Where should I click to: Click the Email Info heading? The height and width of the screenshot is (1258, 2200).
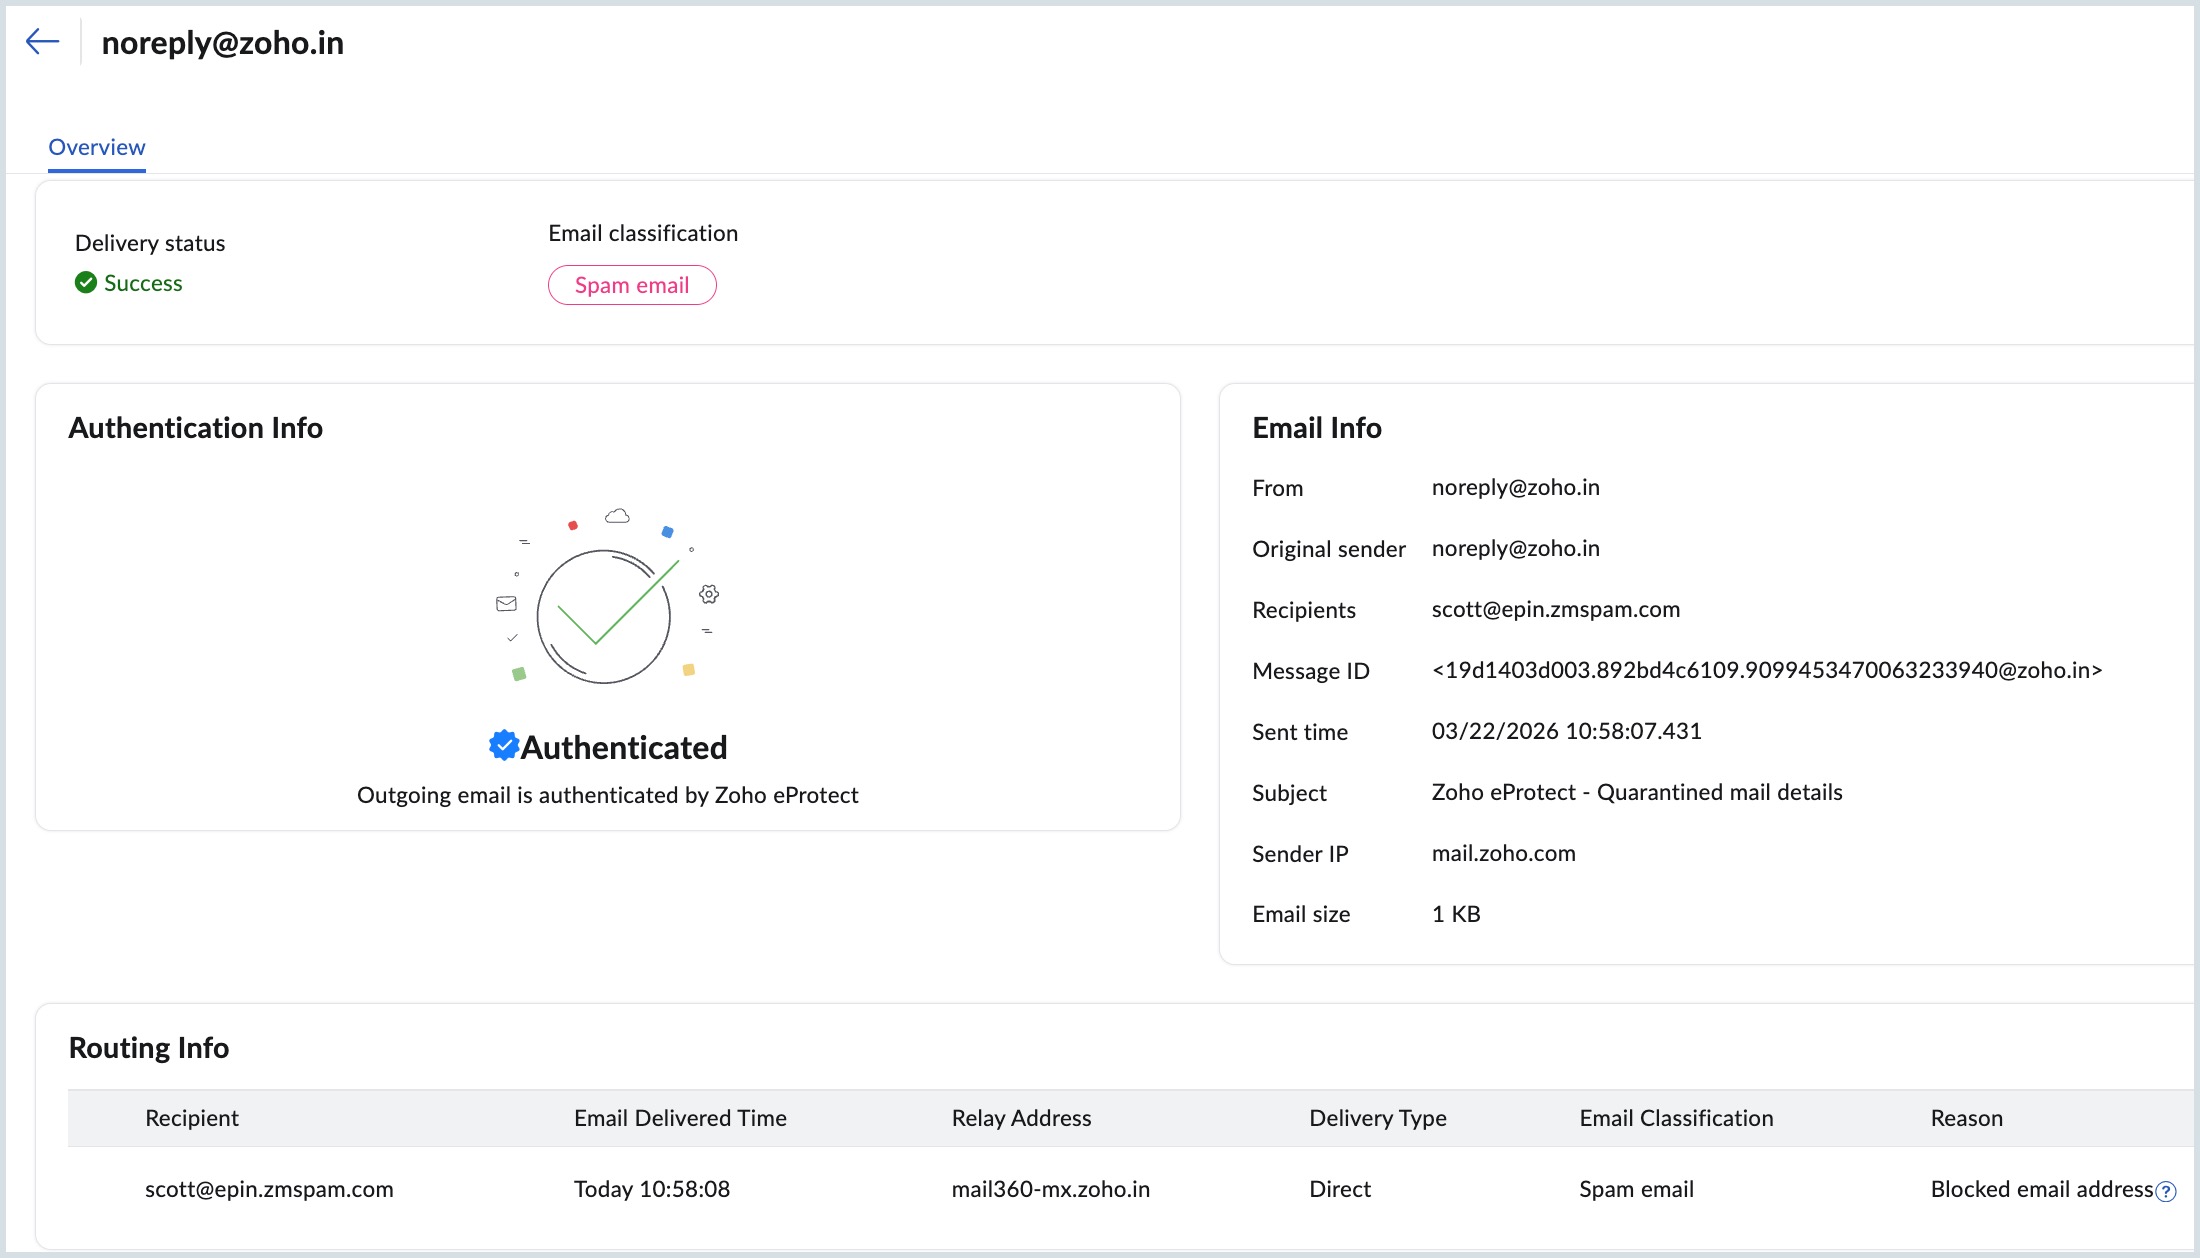coord(1317,428)
